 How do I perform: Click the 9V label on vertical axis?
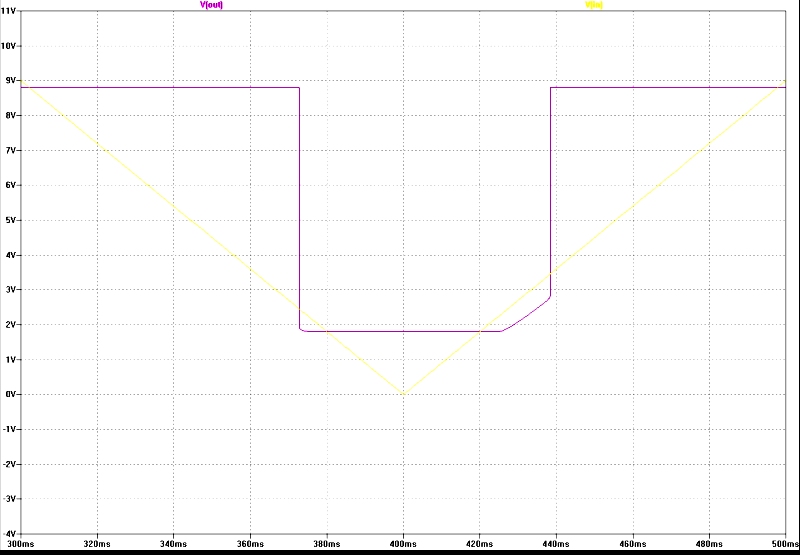(x=10, y=81)
